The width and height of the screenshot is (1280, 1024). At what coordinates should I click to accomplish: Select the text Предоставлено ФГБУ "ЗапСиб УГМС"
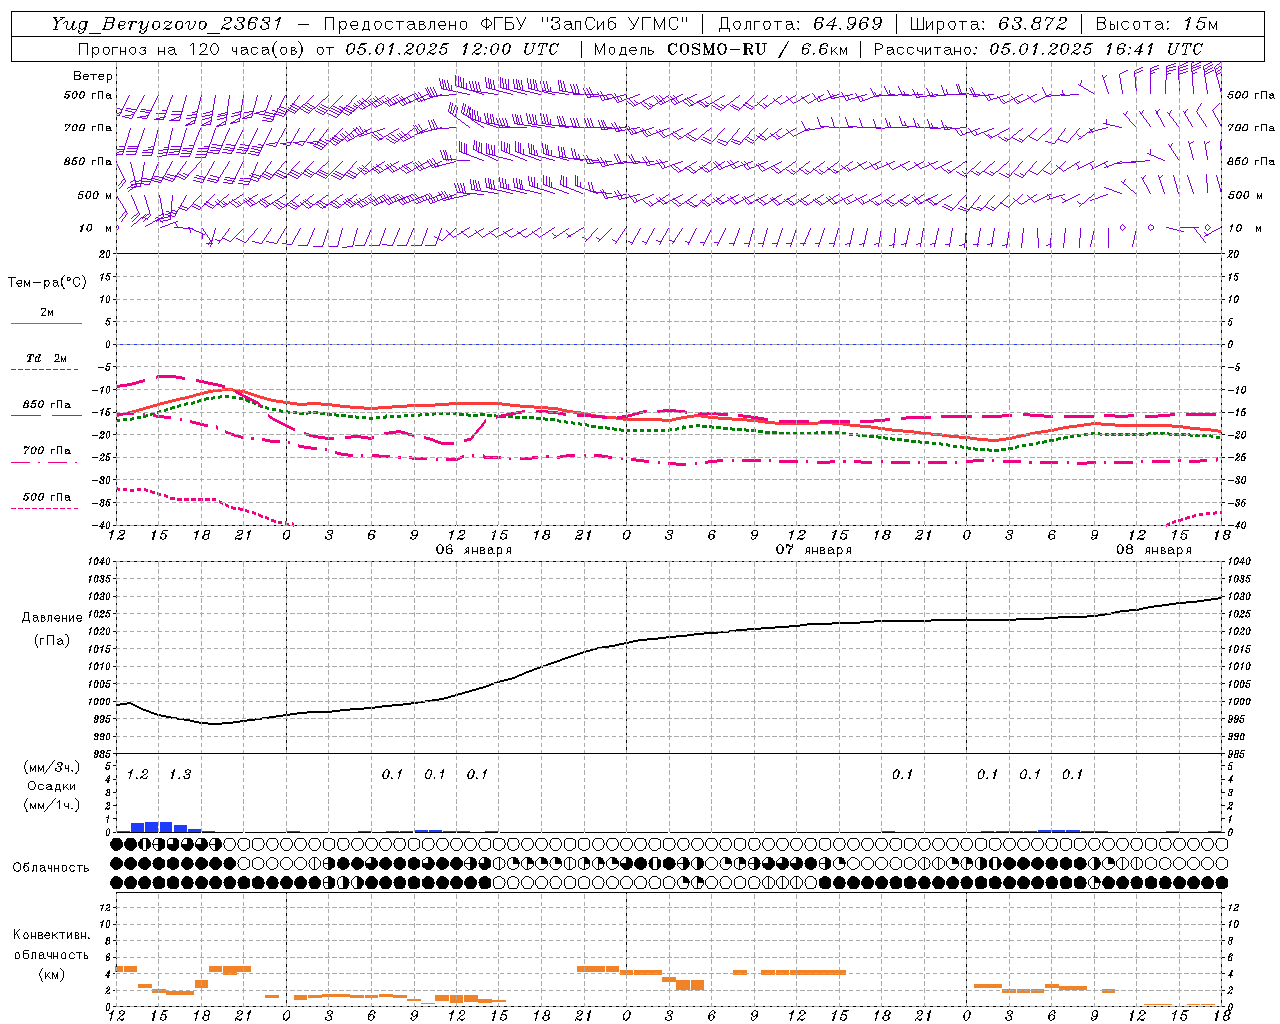click(506, 24)
